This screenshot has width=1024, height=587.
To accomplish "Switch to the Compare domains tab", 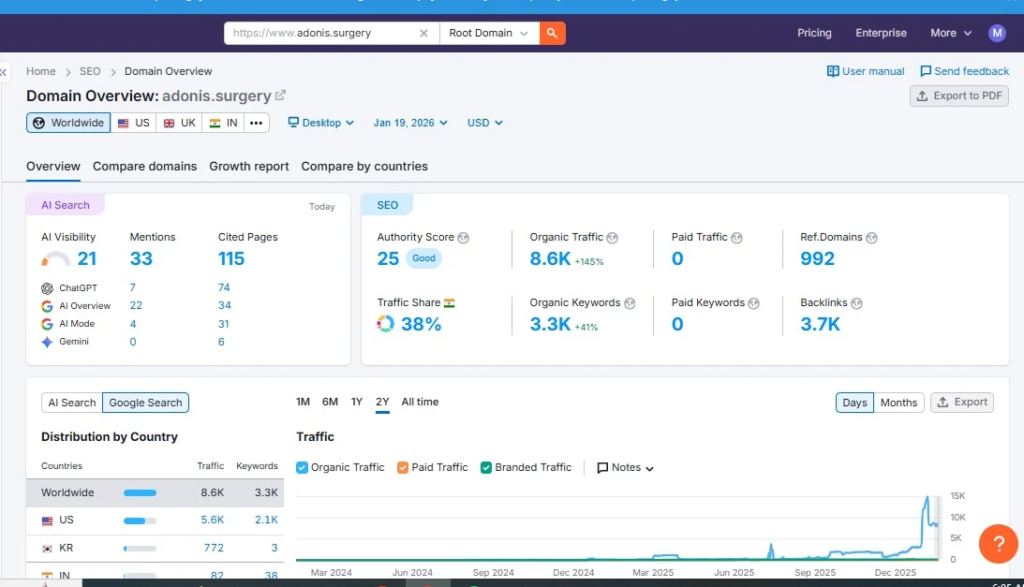I will pyautogui.click(x=144, y=166).
